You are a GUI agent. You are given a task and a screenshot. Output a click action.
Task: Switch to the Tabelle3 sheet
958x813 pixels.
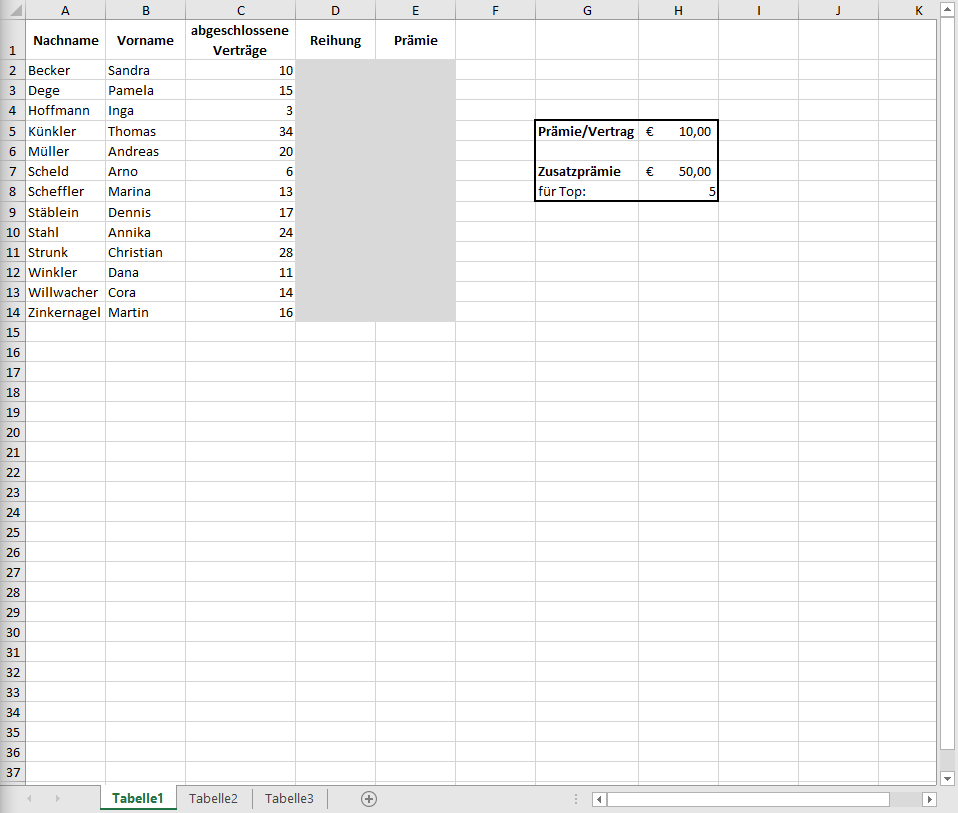(x=288, y=798)
